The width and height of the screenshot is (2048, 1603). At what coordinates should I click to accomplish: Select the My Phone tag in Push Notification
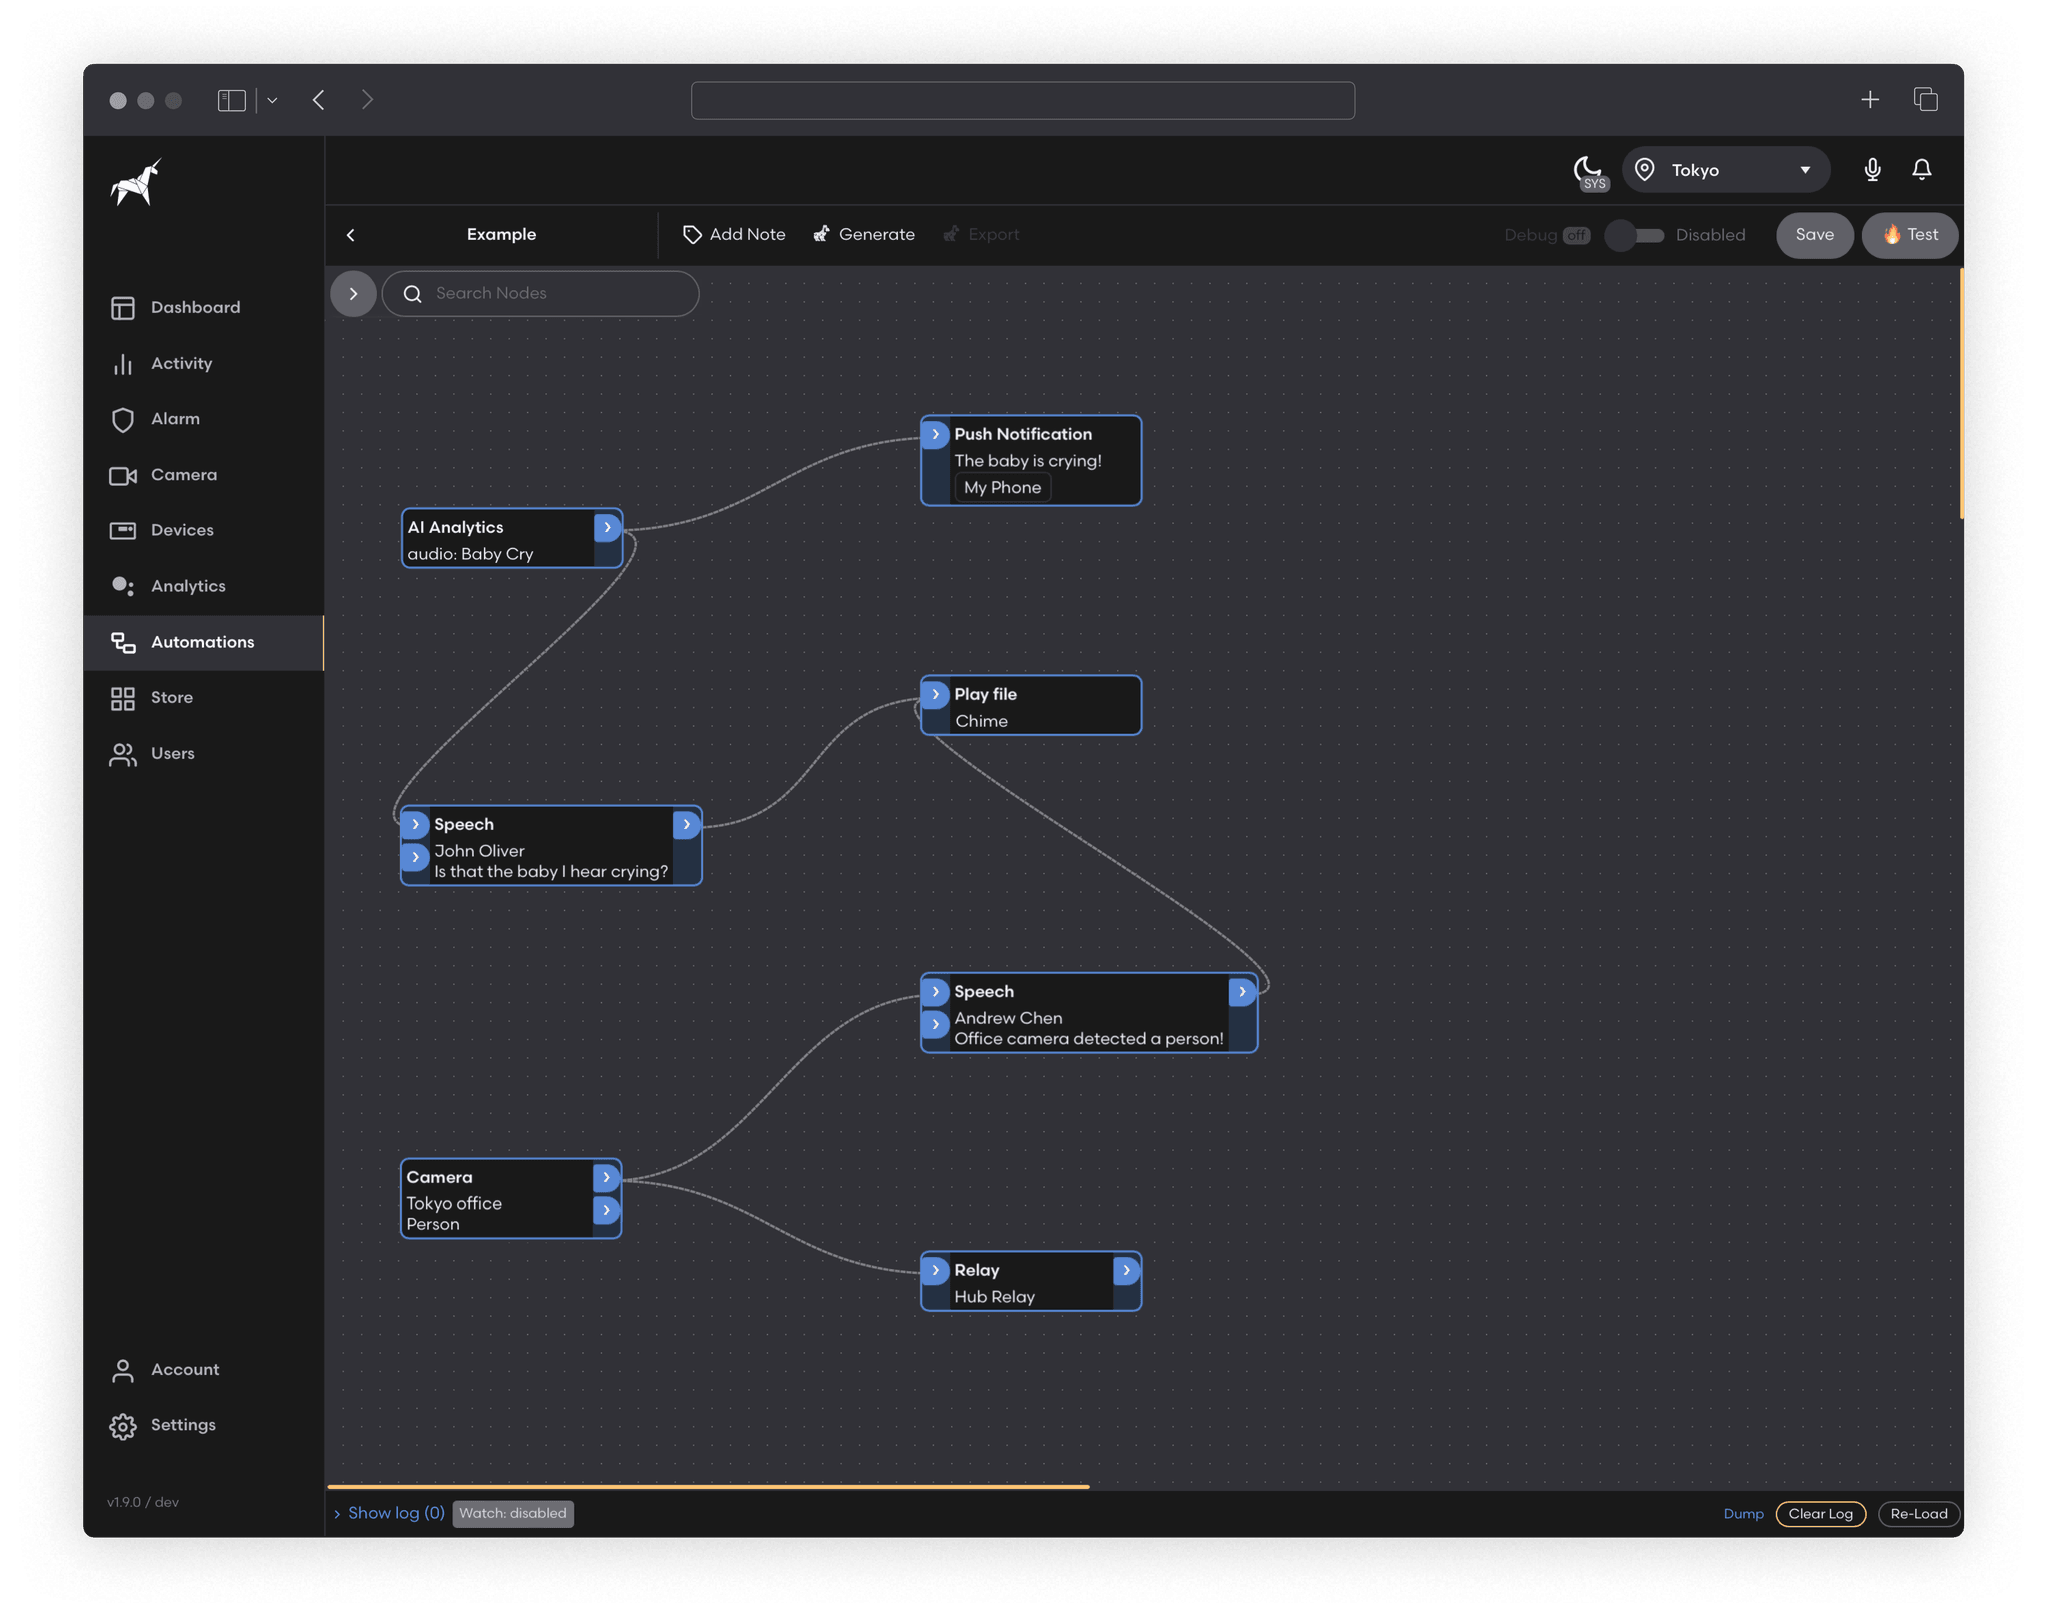click(1002, 488)
